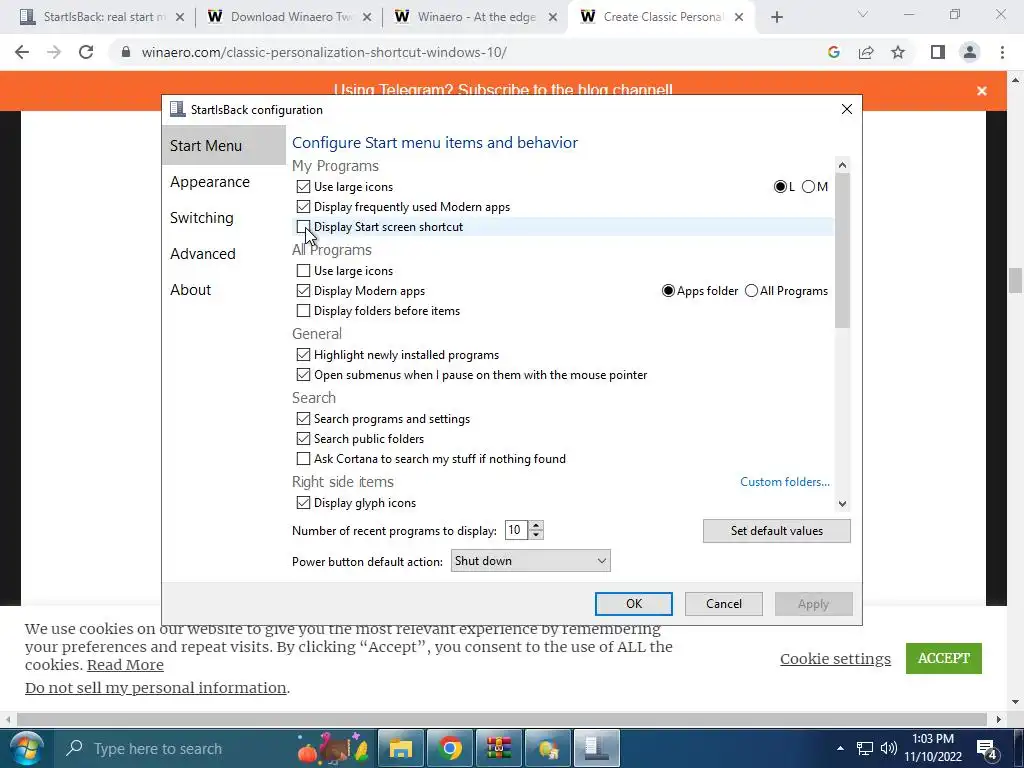The image size is (1024, 768).
Task: Increase number of recent programs
Action: point(536,526)
